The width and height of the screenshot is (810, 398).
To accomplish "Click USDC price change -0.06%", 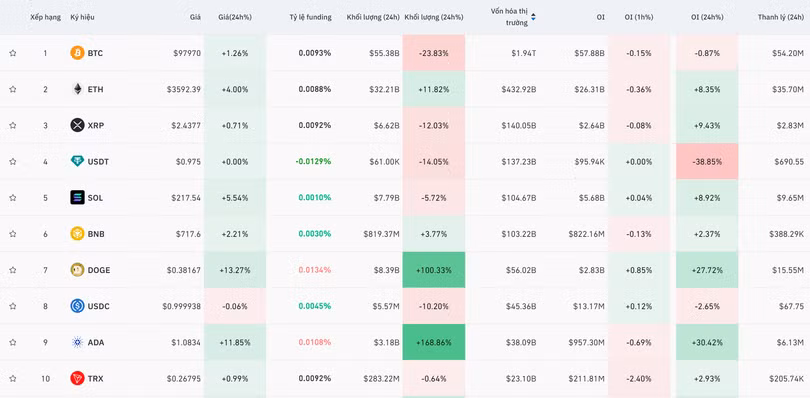I will click(235, 306).
